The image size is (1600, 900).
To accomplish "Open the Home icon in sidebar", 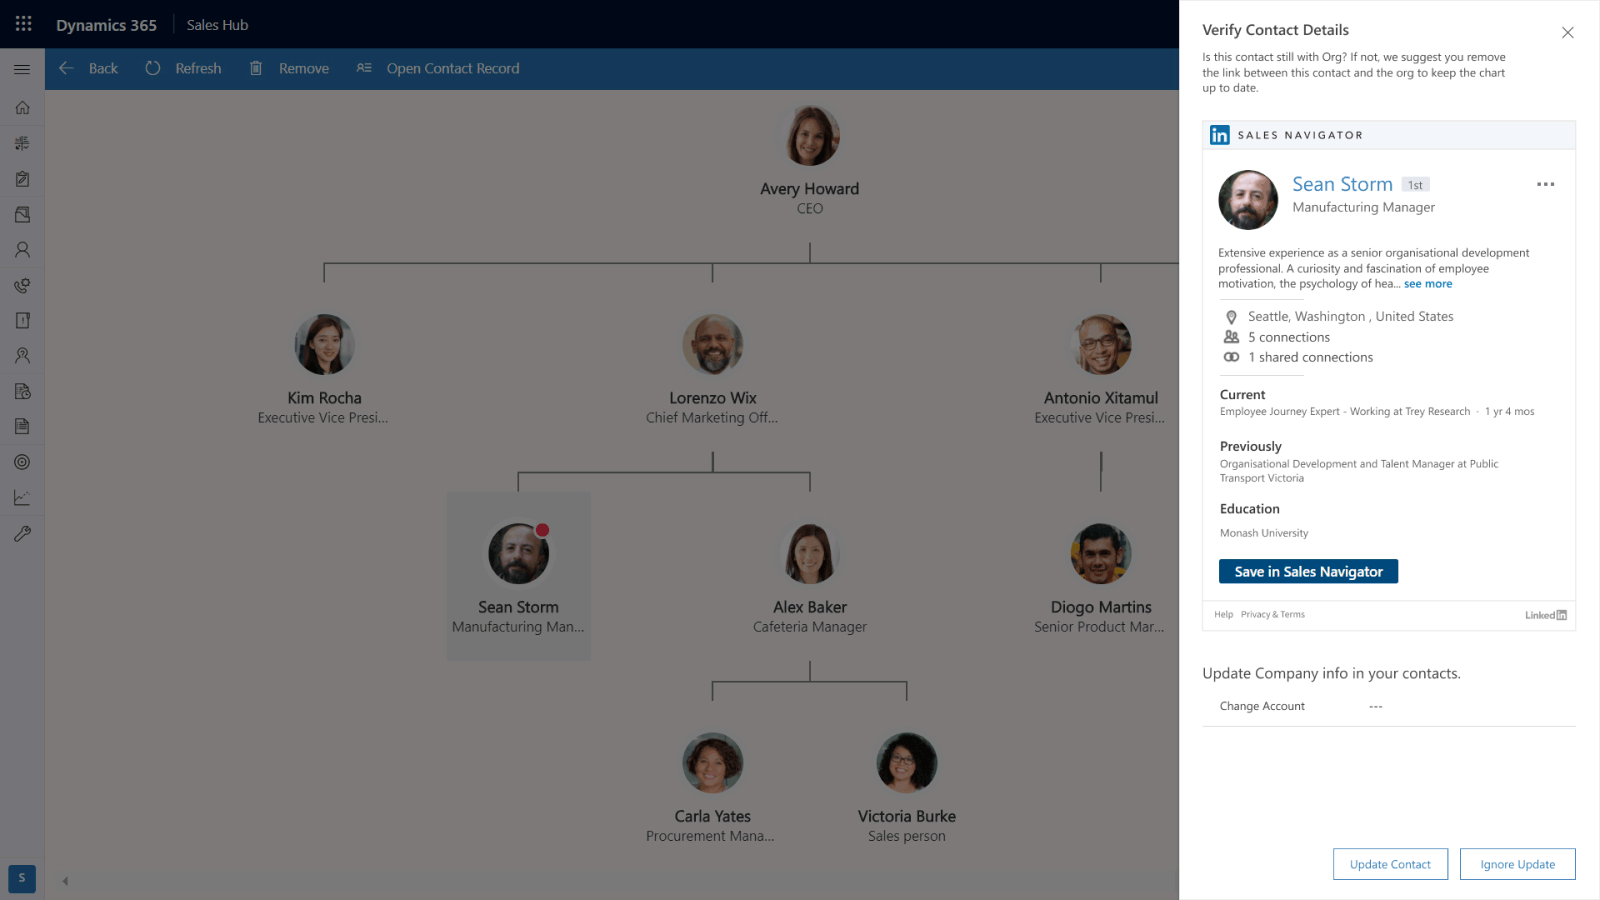I will coord(22,107).
